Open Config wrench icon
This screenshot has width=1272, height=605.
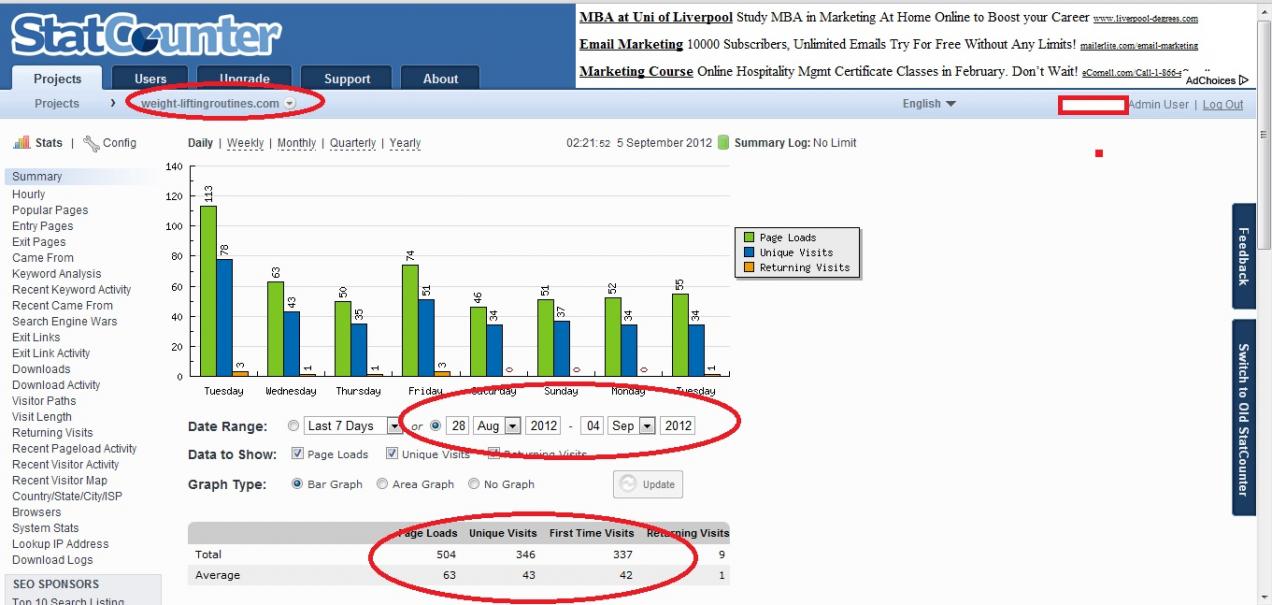(91, 143)
